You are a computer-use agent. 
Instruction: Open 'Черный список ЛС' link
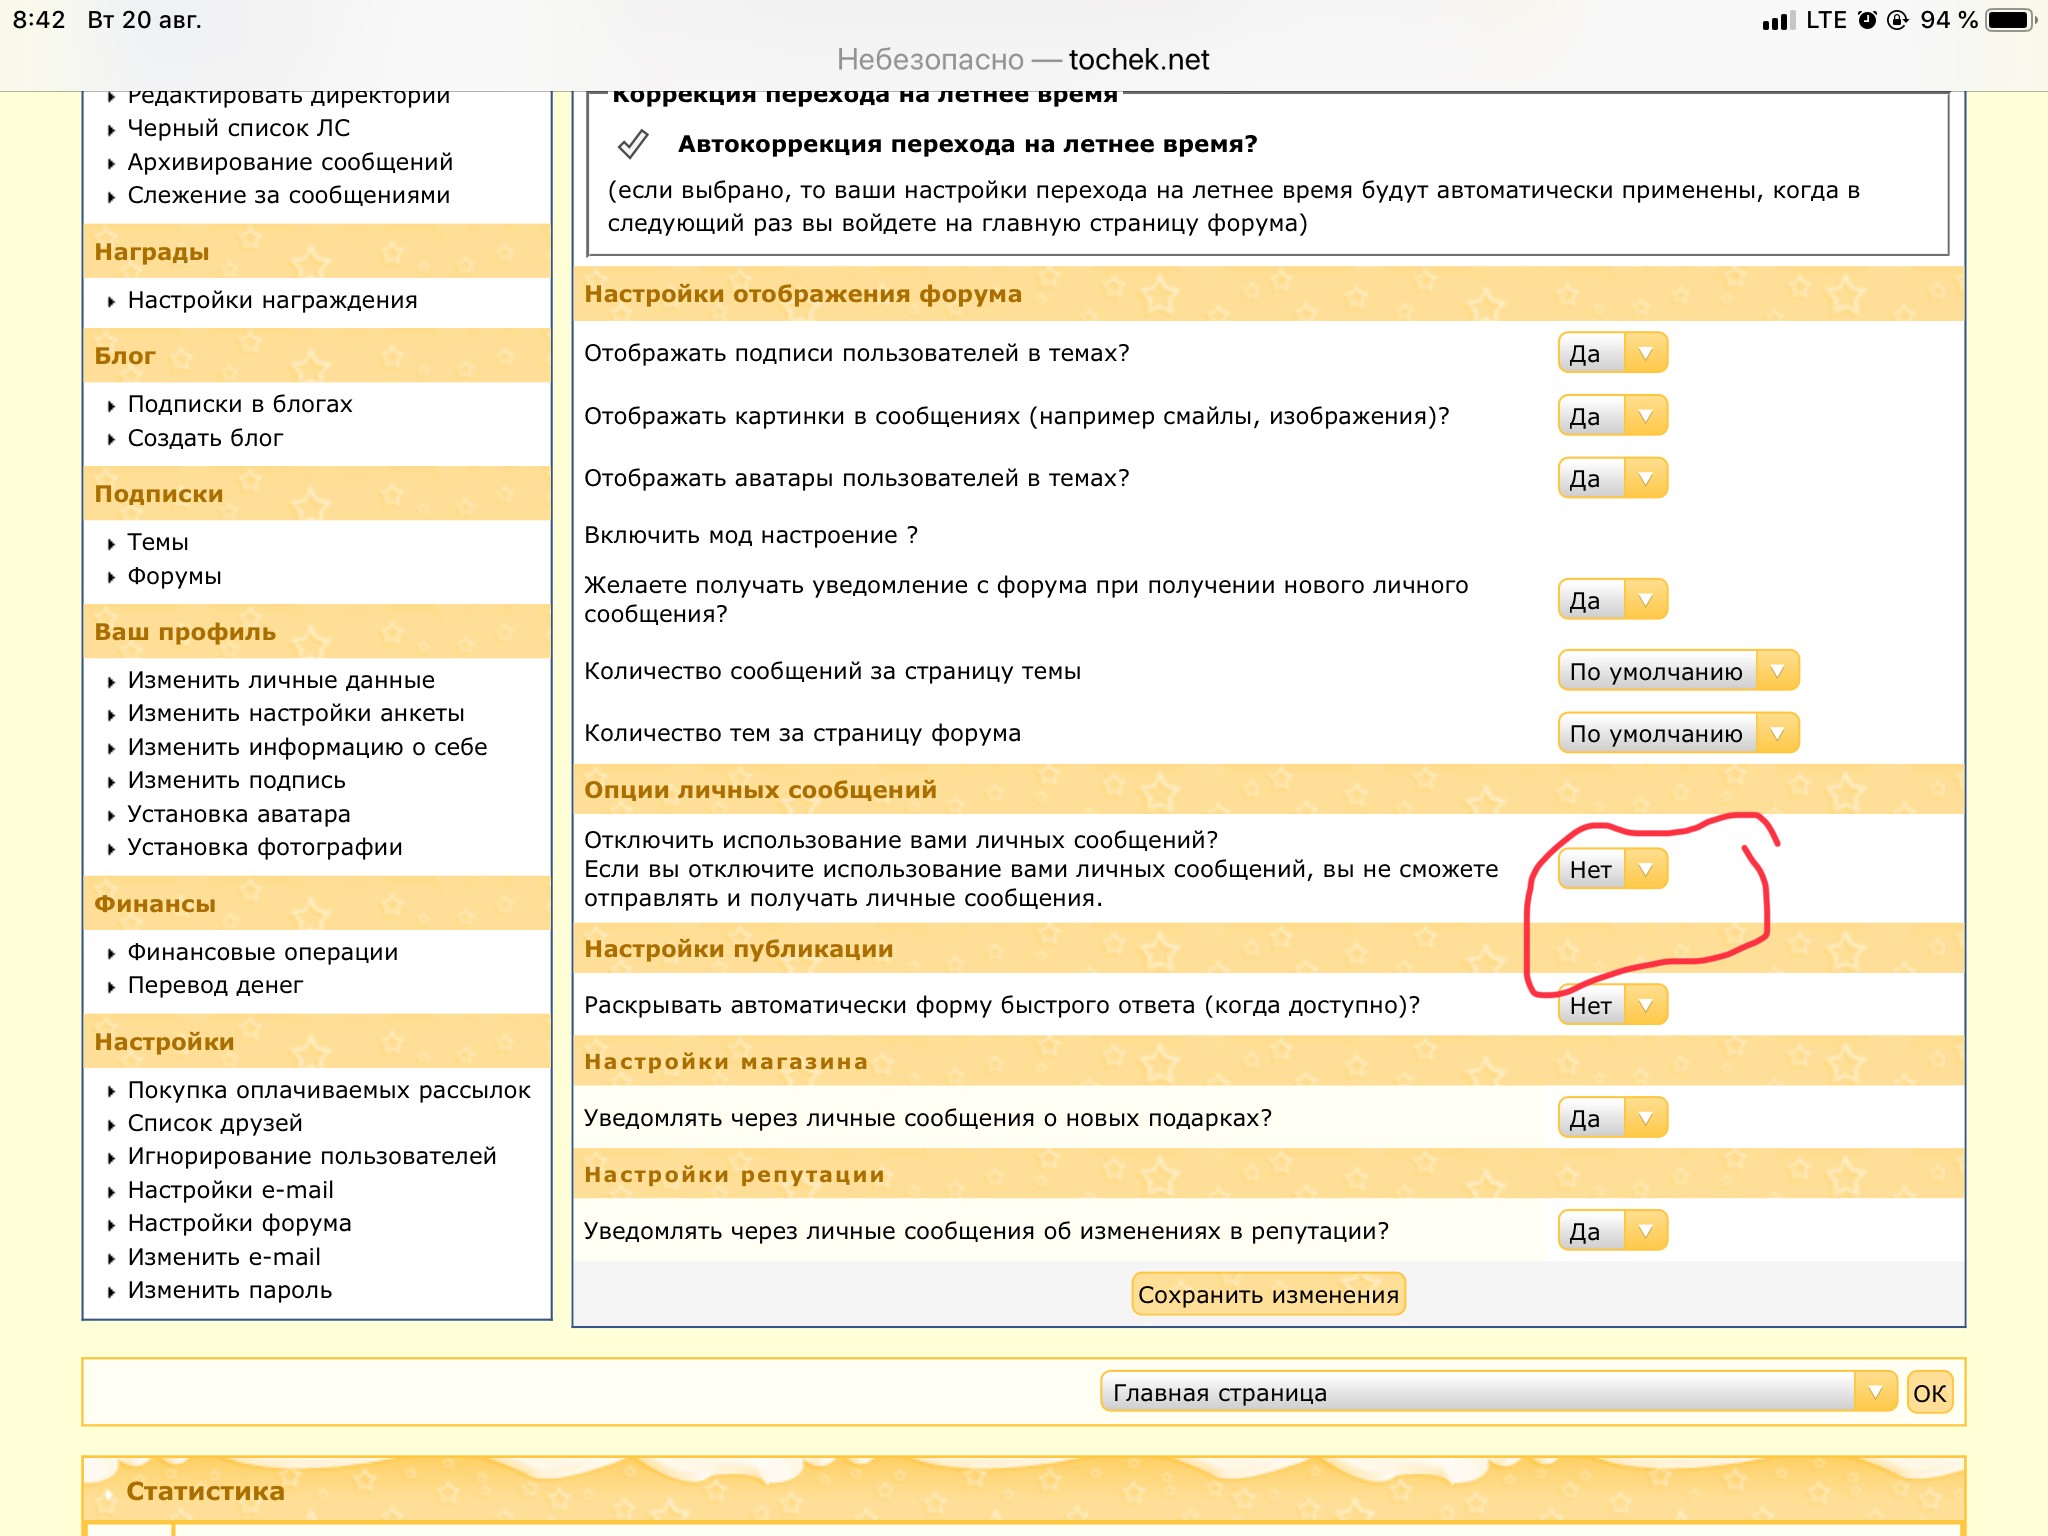pos(238,128)
